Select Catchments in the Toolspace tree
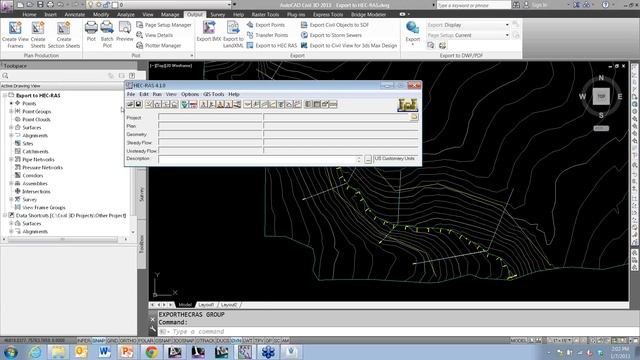The height and width of the screenshot is (360, 640). pos(35,151)
